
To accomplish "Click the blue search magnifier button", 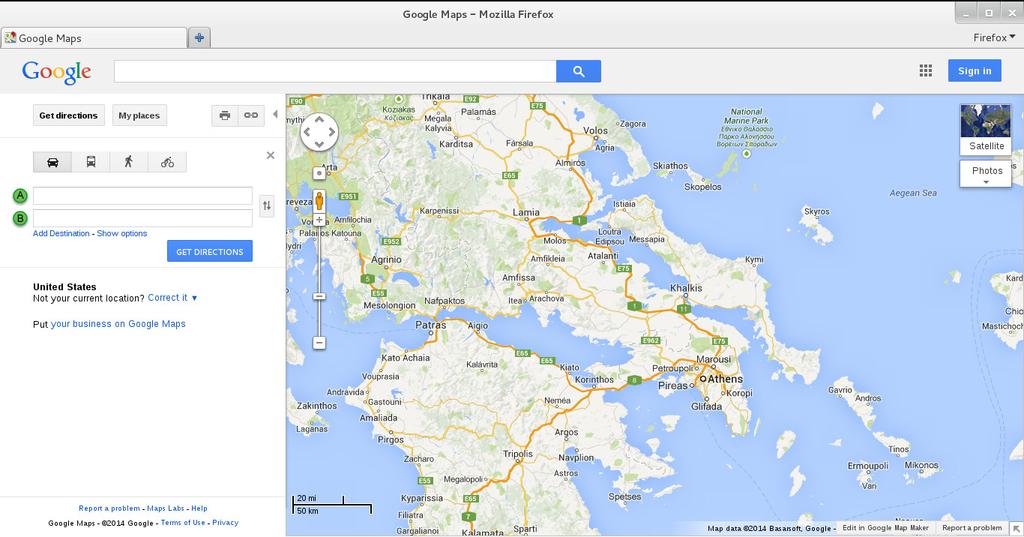I will (578, 71).
